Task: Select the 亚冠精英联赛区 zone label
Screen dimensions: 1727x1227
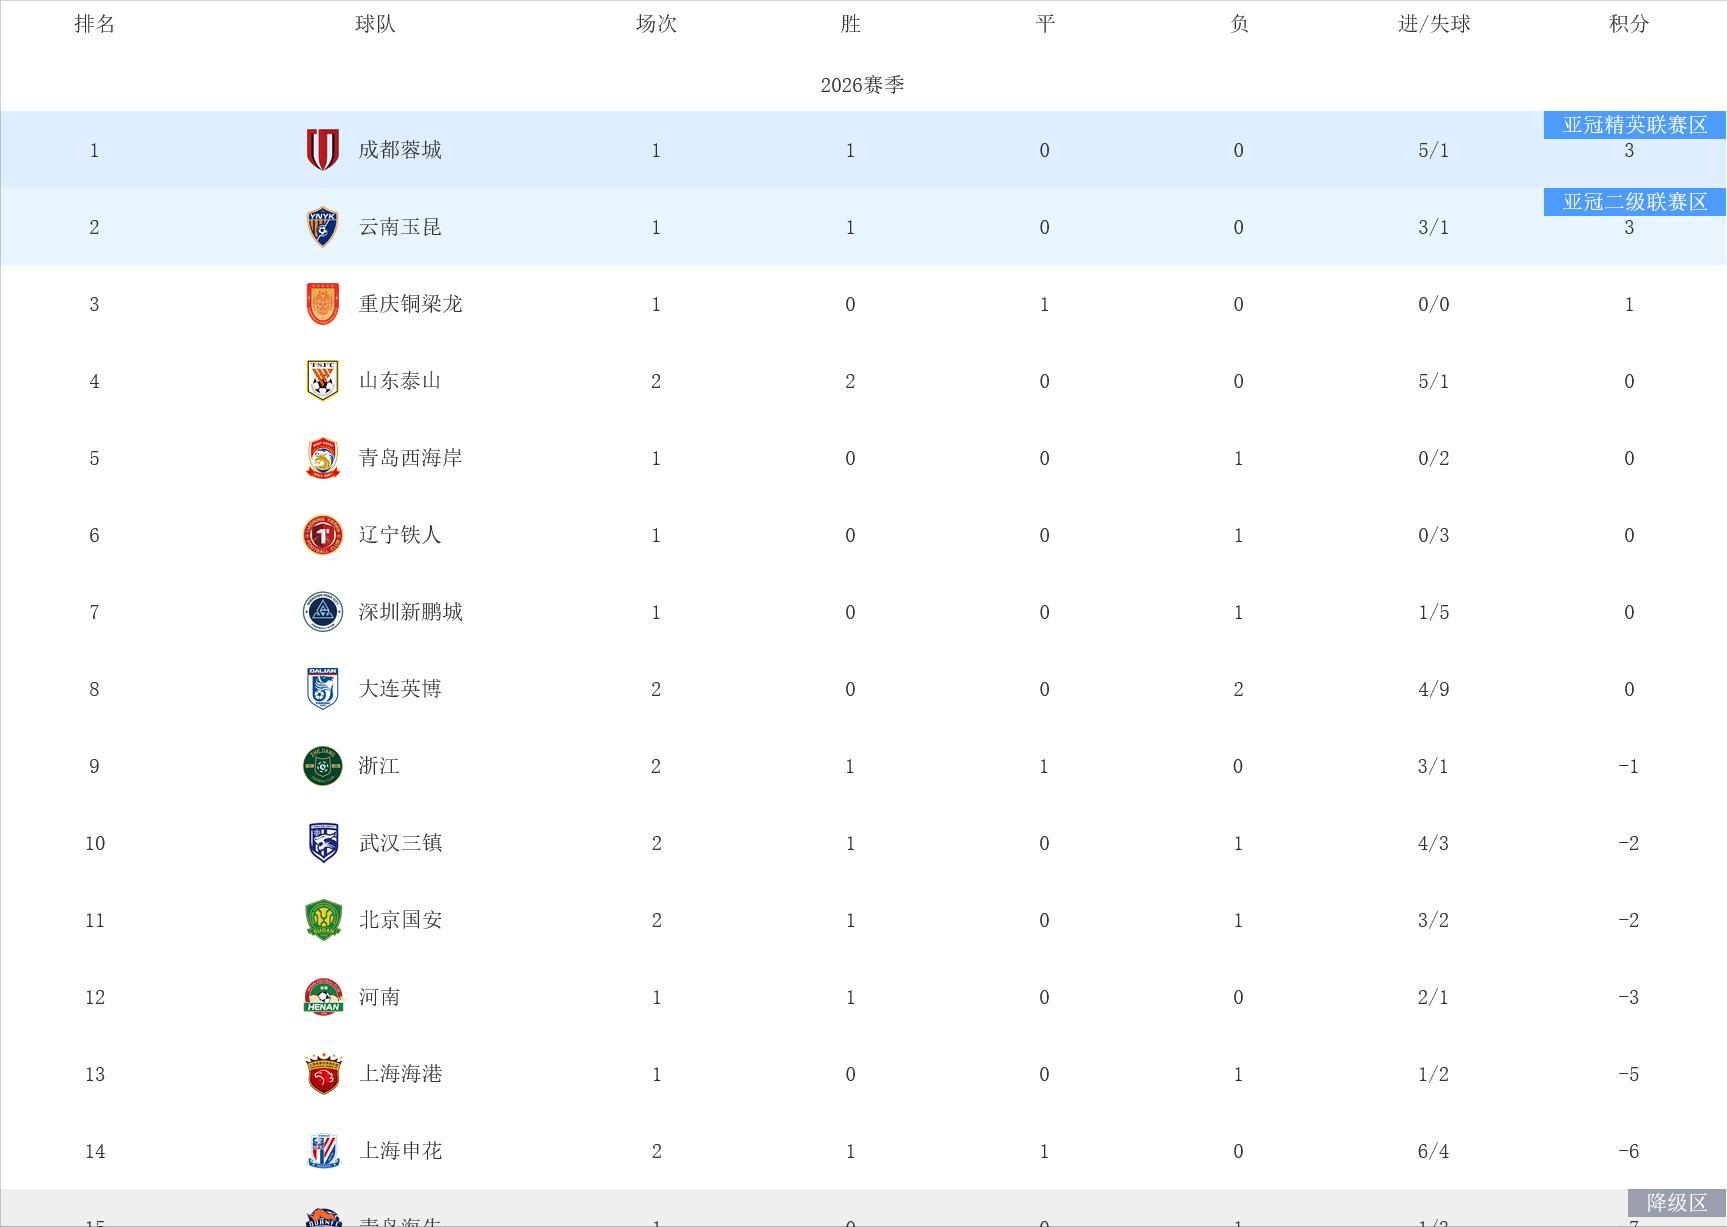Action: [x=1635, y=125]
